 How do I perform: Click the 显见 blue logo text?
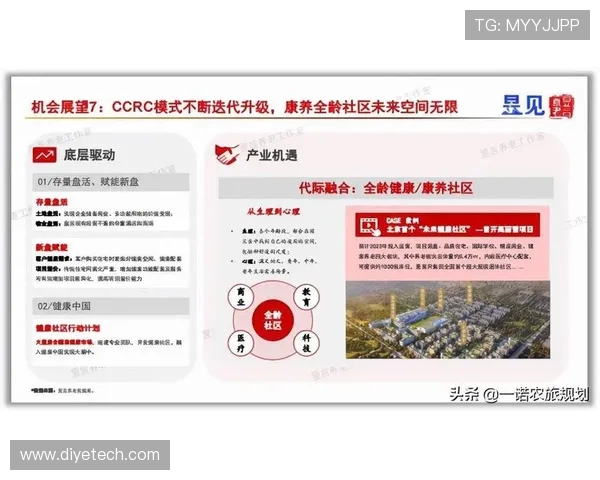(525, 104)
